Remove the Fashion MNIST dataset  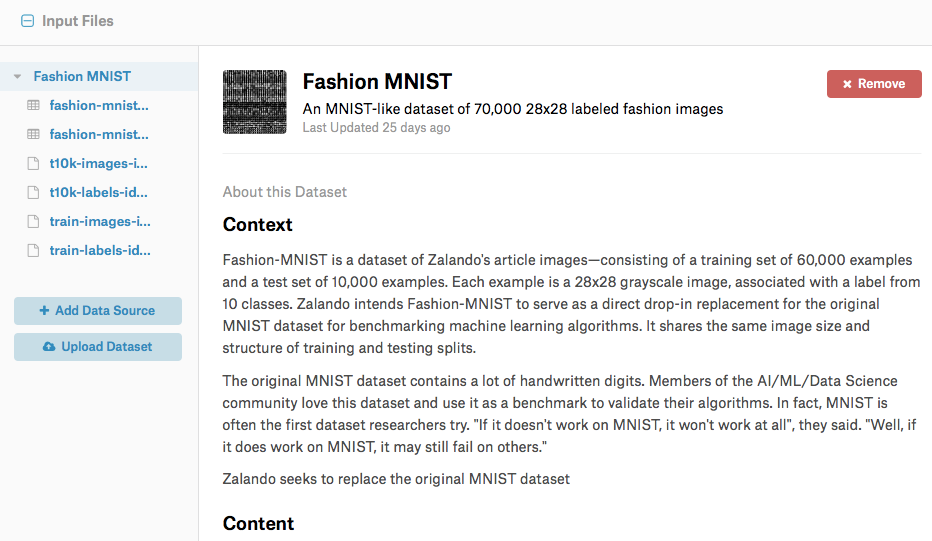point(874,84)
